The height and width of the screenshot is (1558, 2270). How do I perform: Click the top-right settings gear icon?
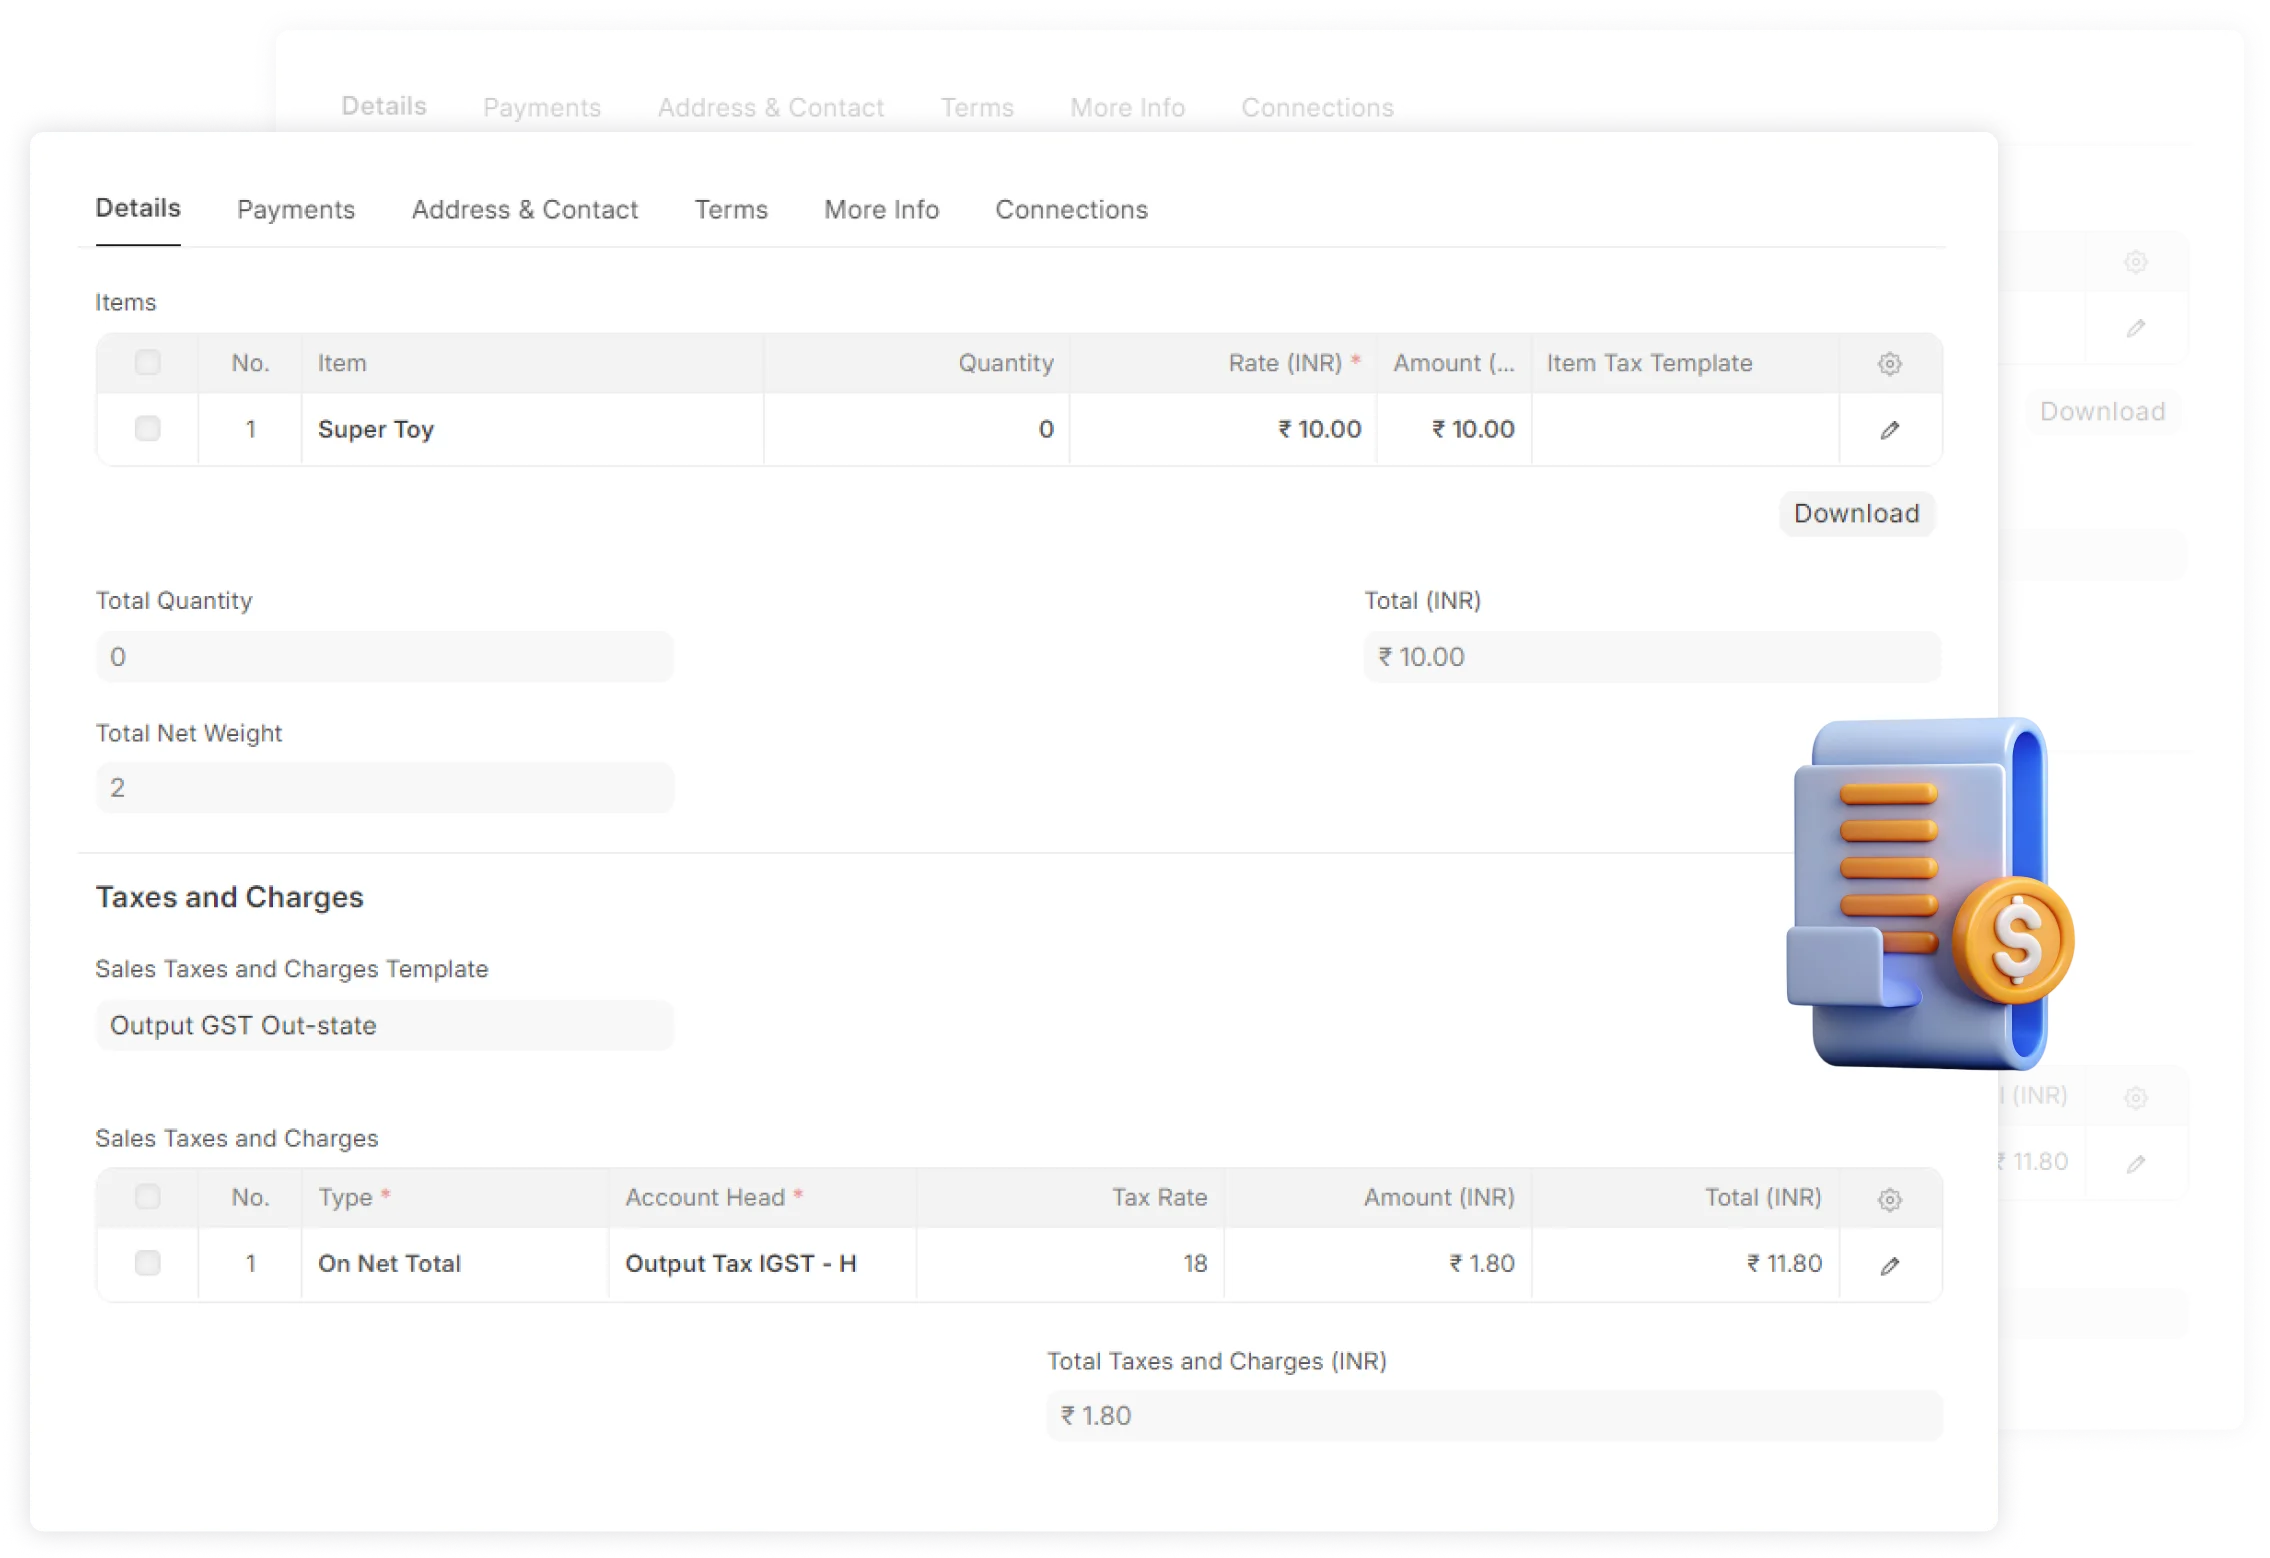pos(2135,261)
